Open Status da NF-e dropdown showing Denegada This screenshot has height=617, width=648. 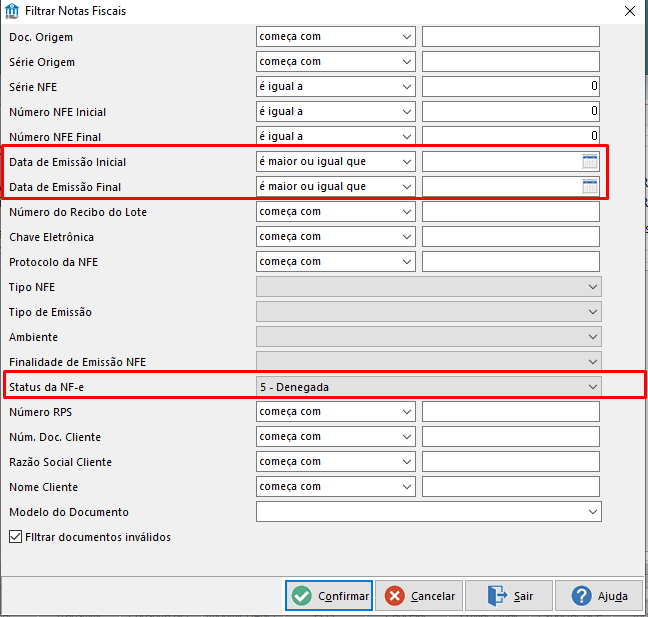coord(429,387)
